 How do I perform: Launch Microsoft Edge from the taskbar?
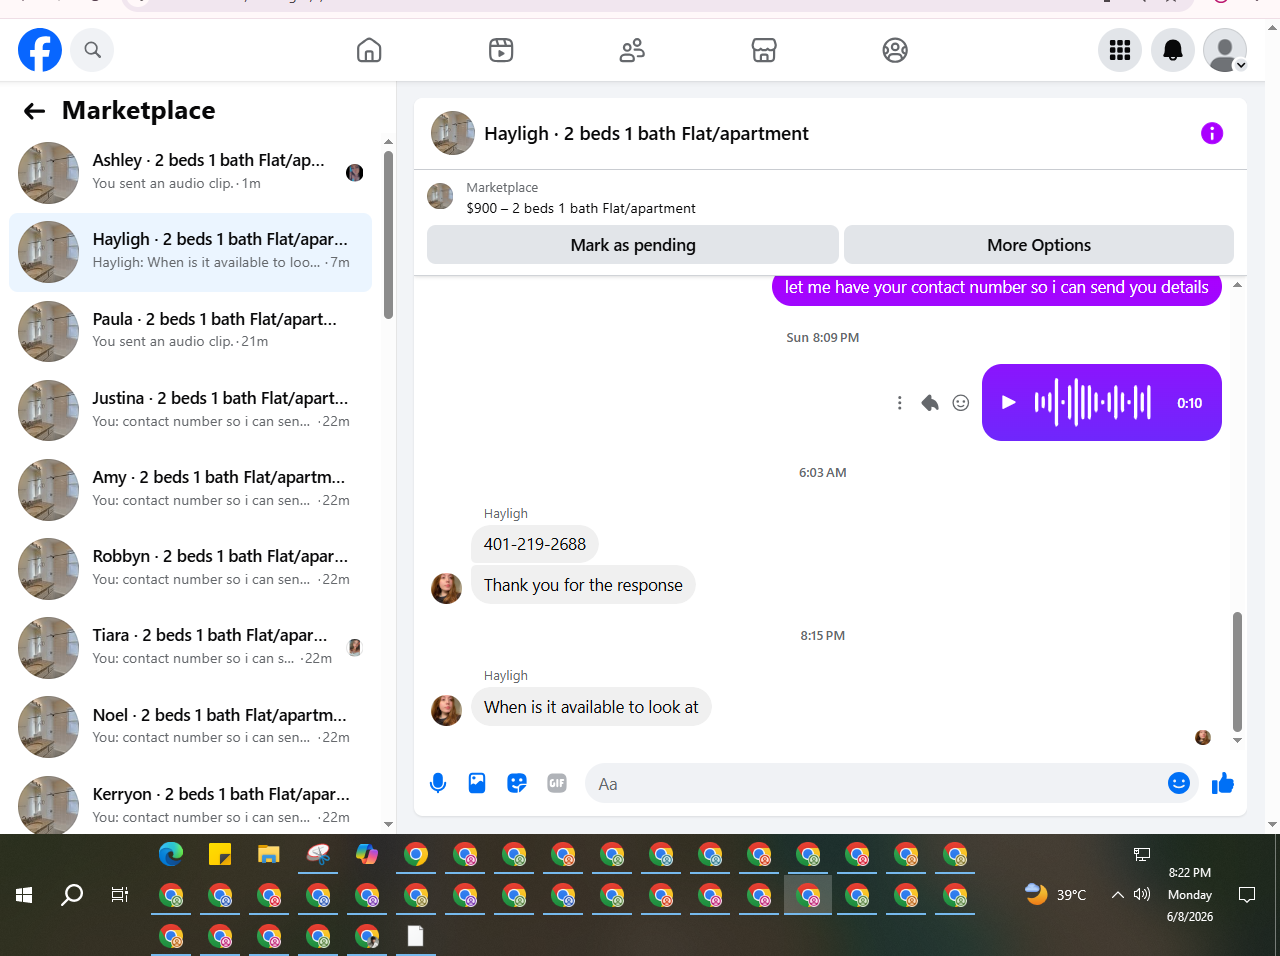pos(171,855)
